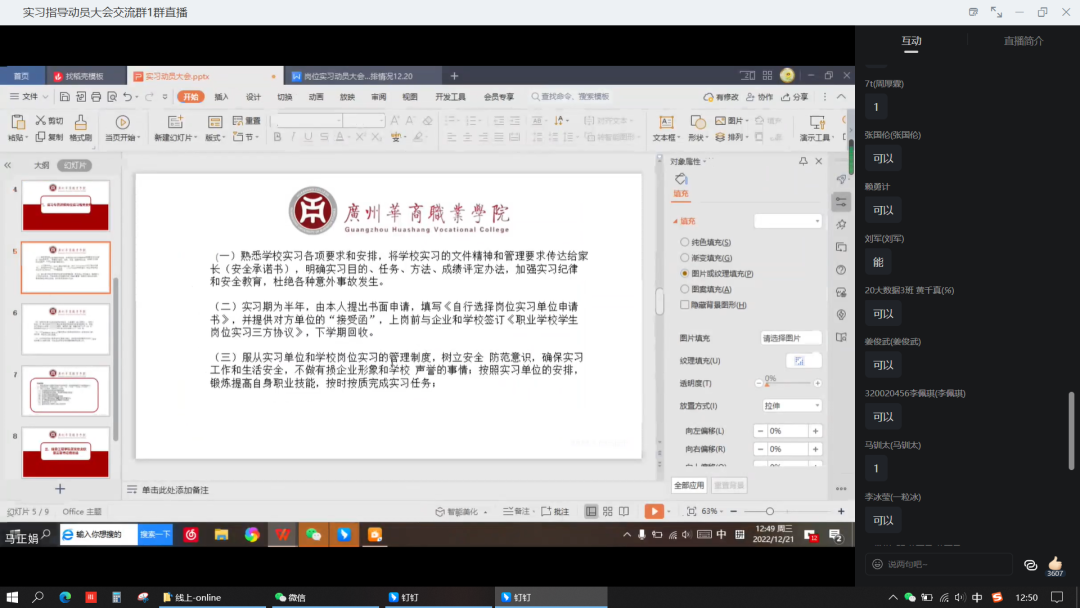Open the Placement Mode (拉伸) dropdown
Screen dimensions: 1080x608
791,406
